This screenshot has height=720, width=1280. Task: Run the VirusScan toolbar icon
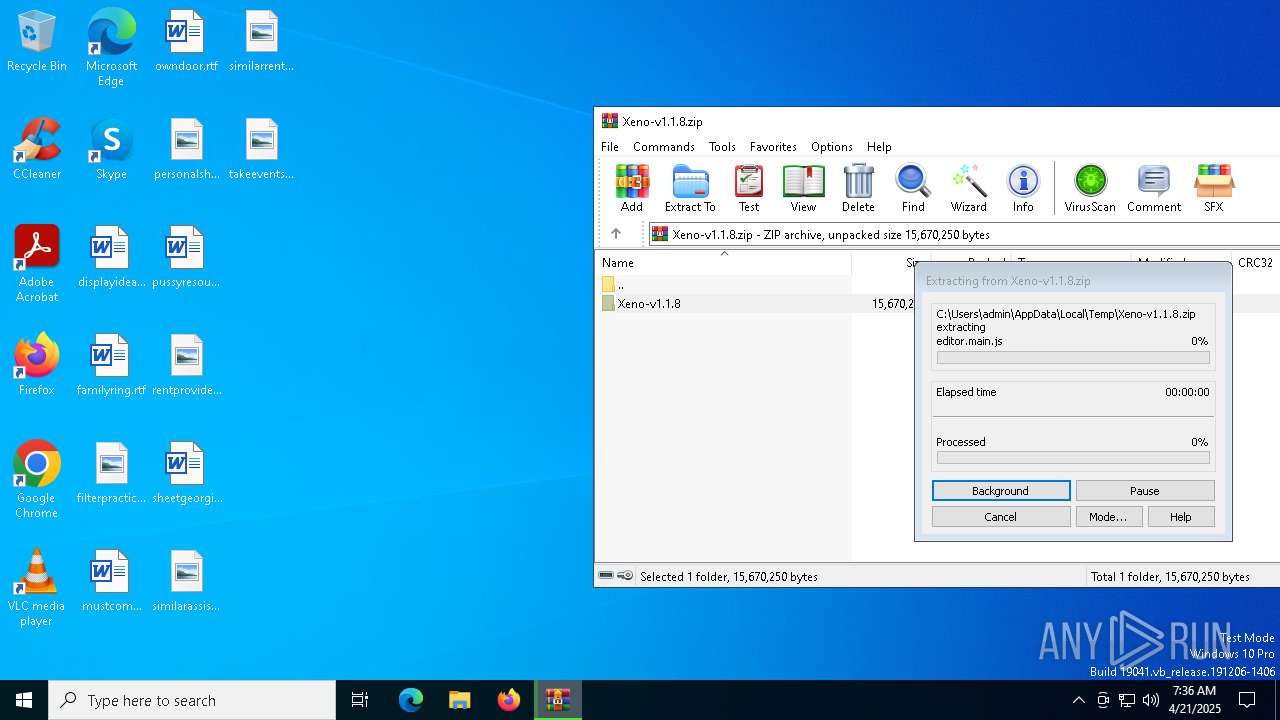(1090, 189)
